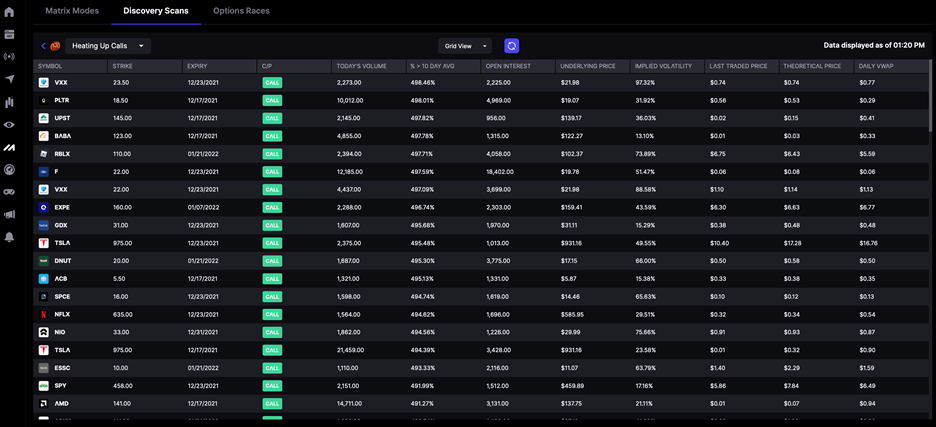936x427 pixels.
Task: Open the Heating Up Calls dropdown
Action: point(108,46)
